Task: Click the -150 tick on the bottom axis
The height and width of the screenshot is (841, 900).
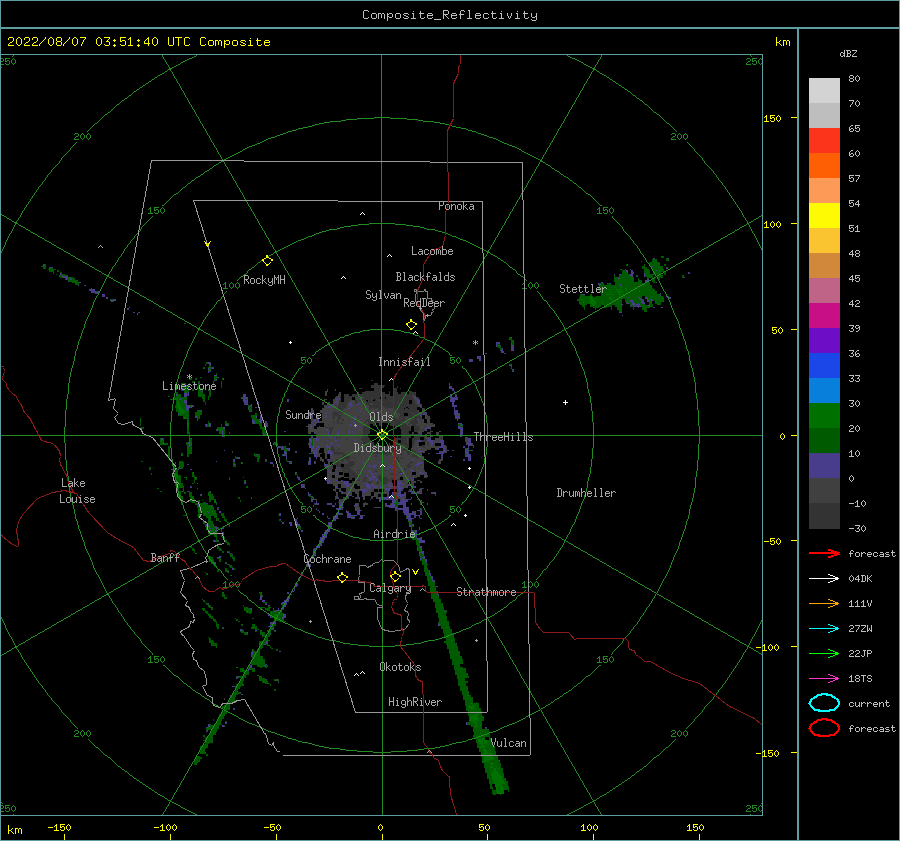Action: pos(59,827)
